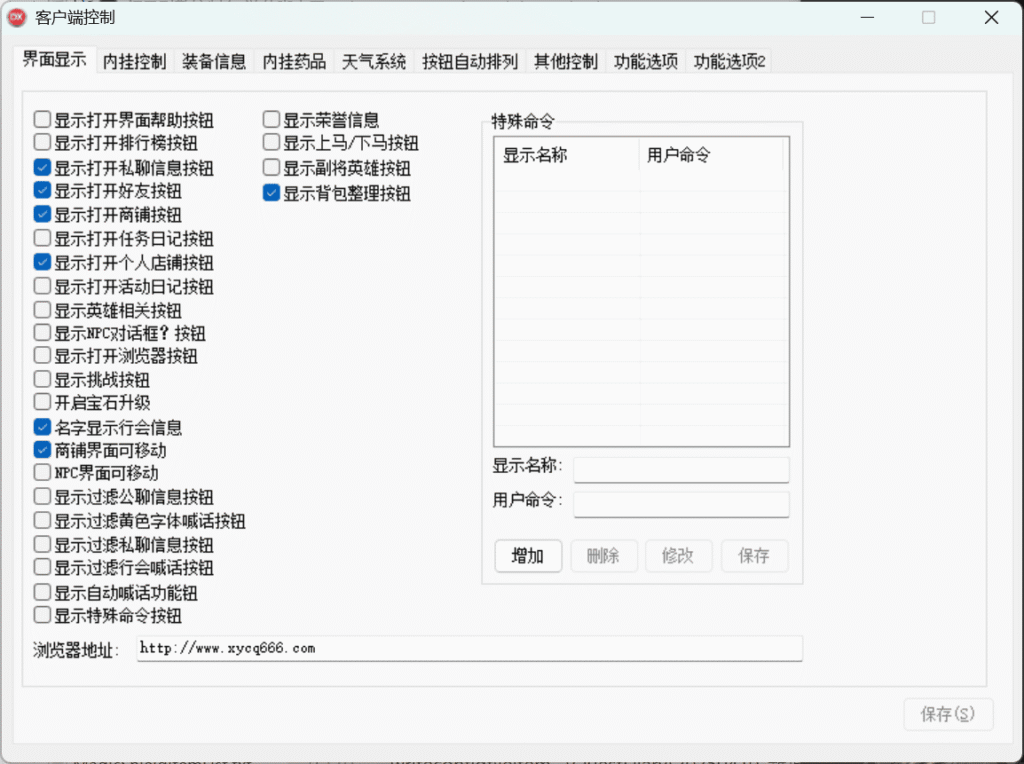Open the 装备信息 tab
Viewport: 1024px width, 764px height.
coord(214,61)
